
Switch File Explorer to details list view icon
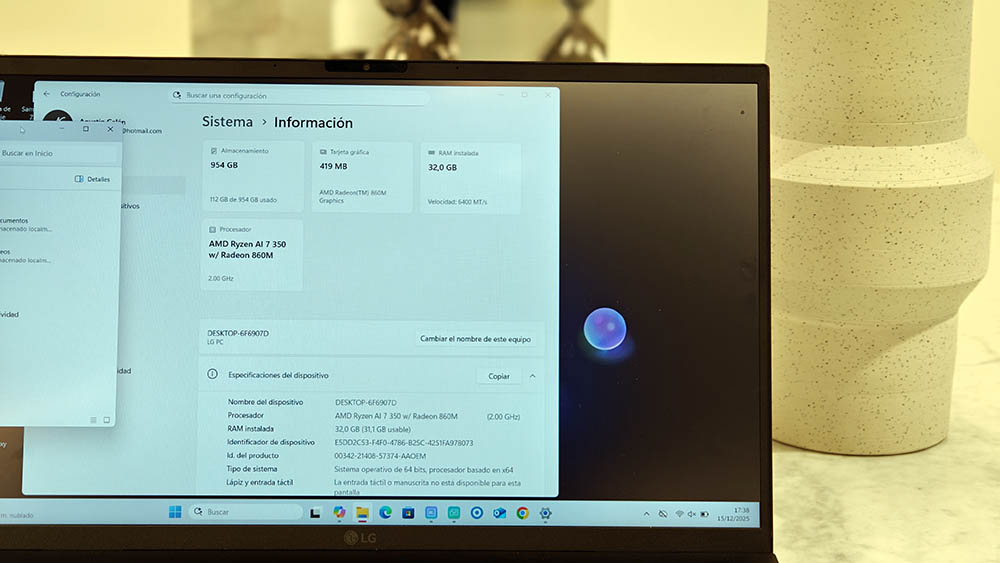tap(93, 420)
